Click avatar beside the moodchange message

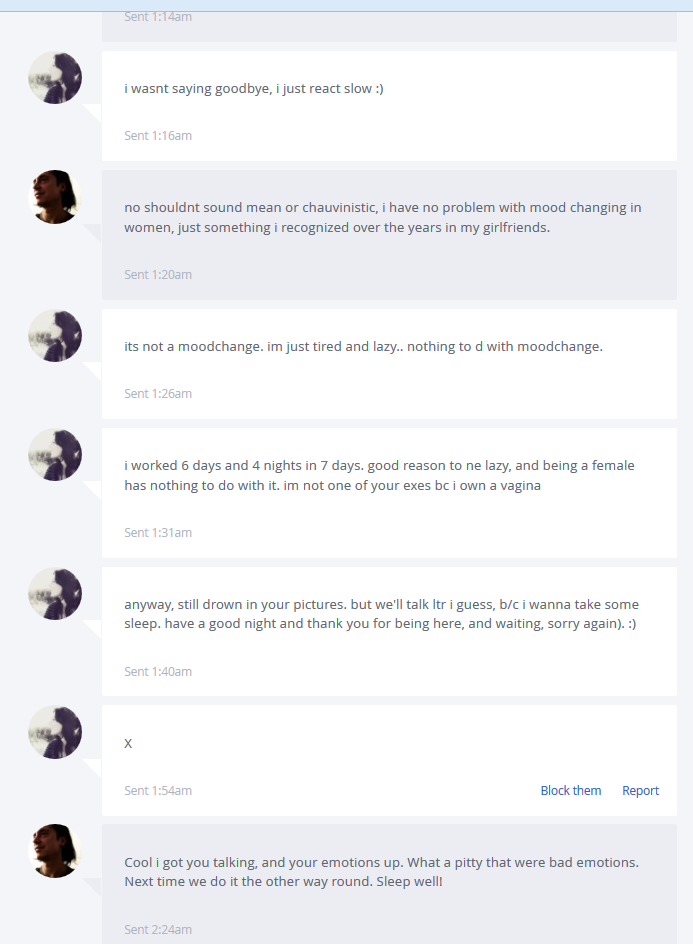tap(55, 336)
